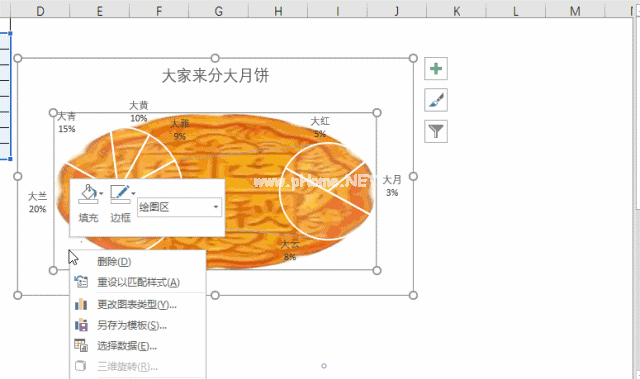640x379 pixels.
Task: Open the Chart Elements plus button
Action: [436, 69]
